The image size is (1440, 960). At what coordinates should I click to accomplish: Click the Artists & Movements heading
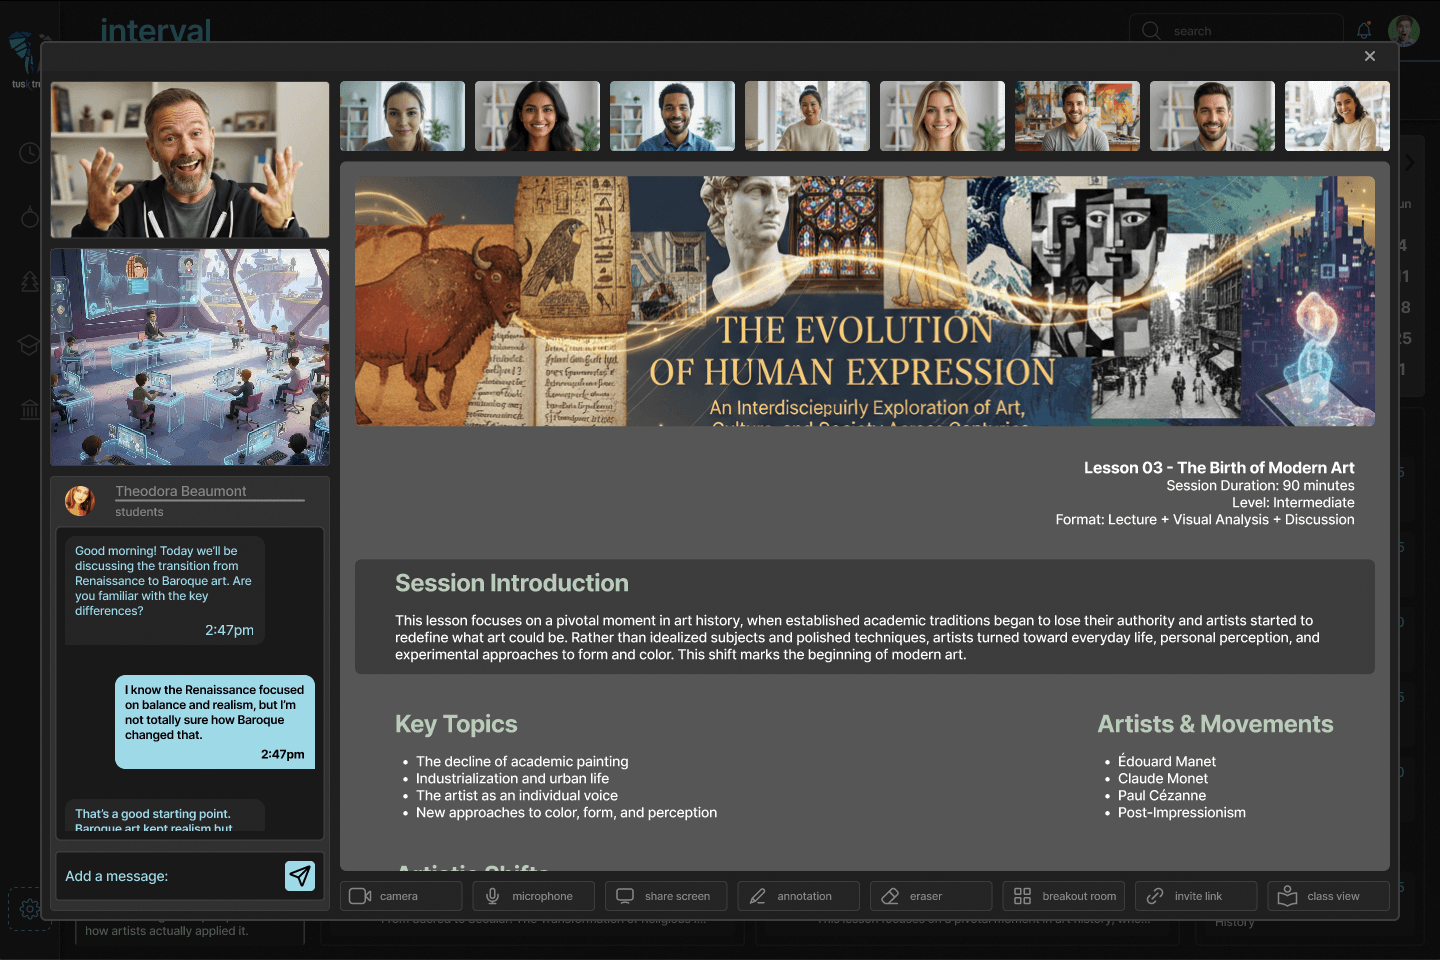[x=1215, y=724]
